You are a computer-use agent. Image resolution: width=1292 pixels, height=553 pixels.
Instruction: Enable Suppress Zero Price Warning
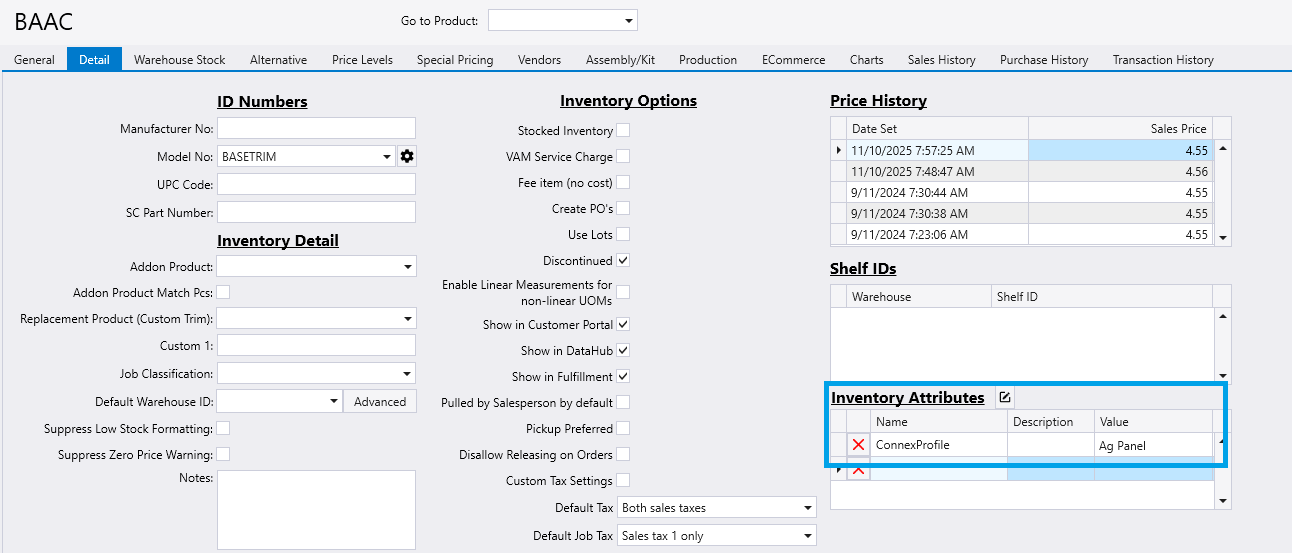pos(224,454)
